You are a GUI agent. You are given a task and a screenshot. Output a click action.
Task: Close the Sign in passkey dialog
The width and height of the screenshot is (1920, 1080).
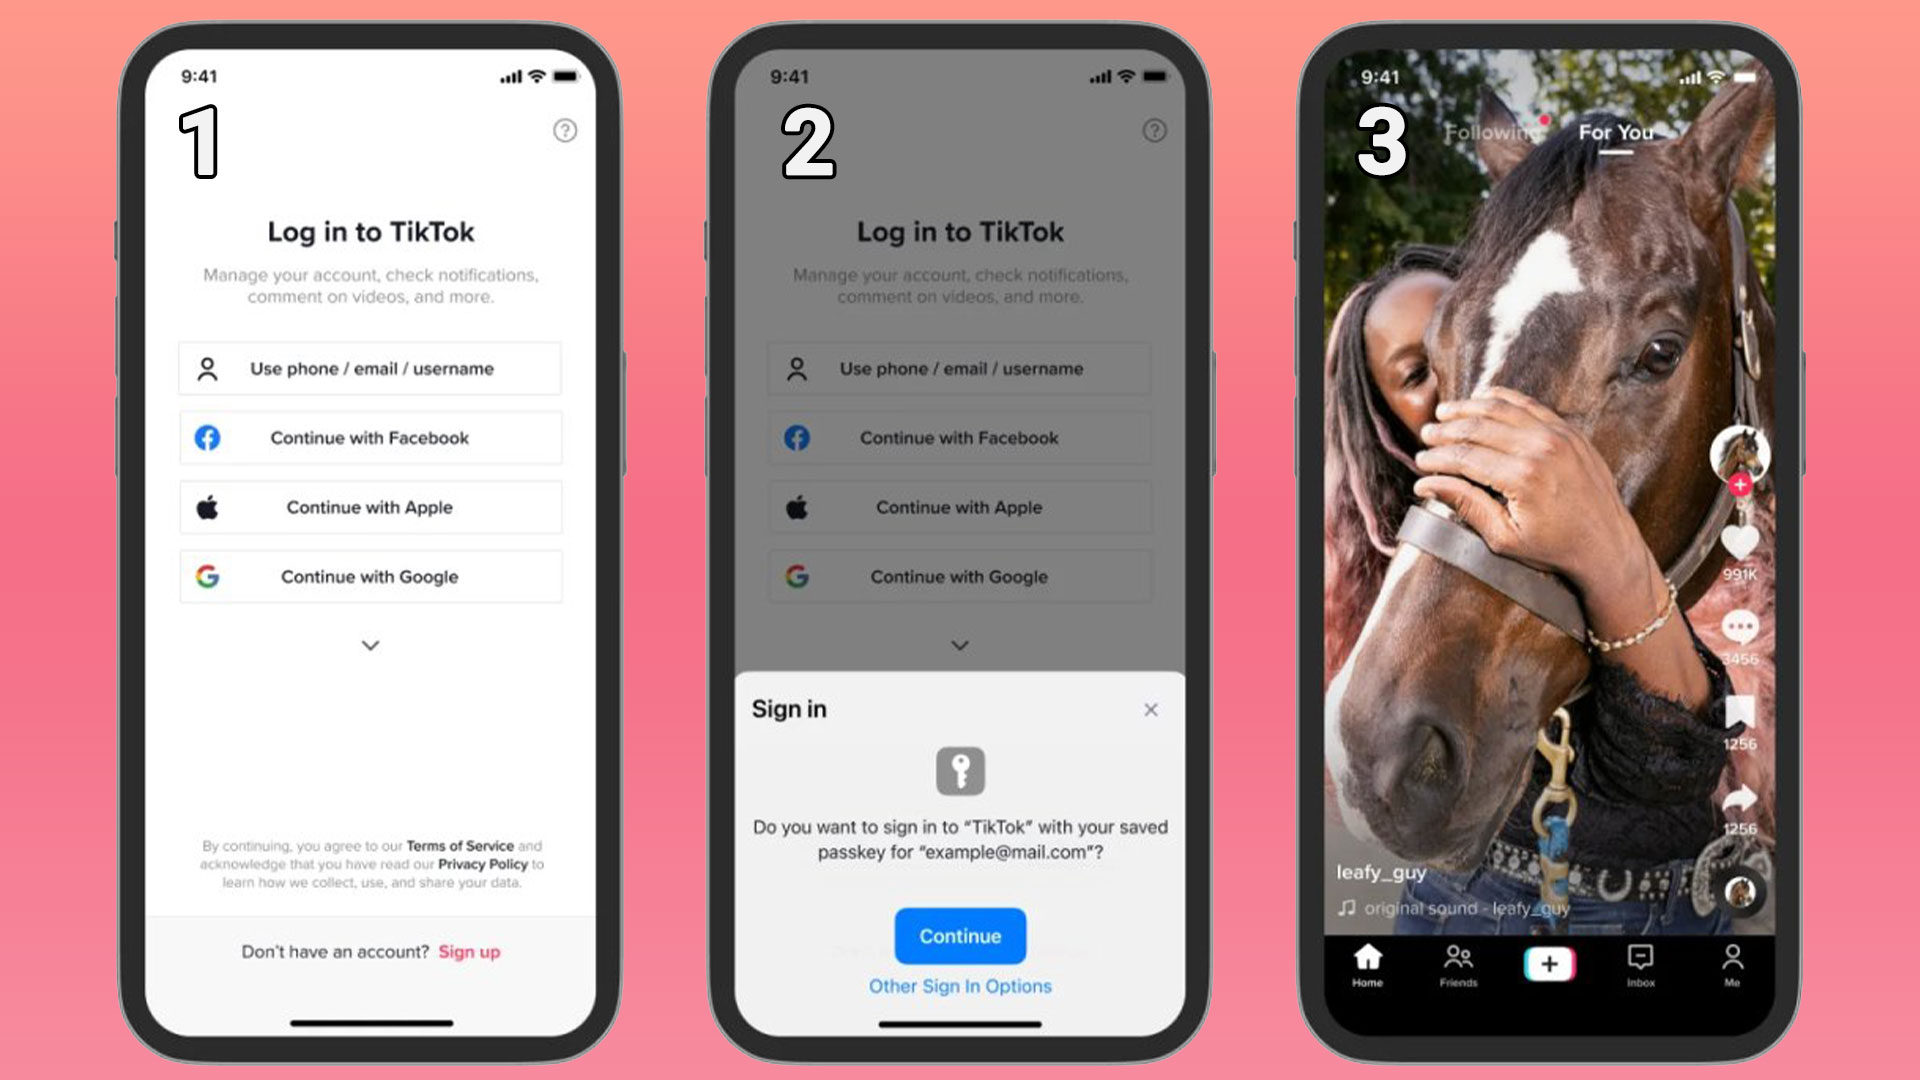point(1149,709)
